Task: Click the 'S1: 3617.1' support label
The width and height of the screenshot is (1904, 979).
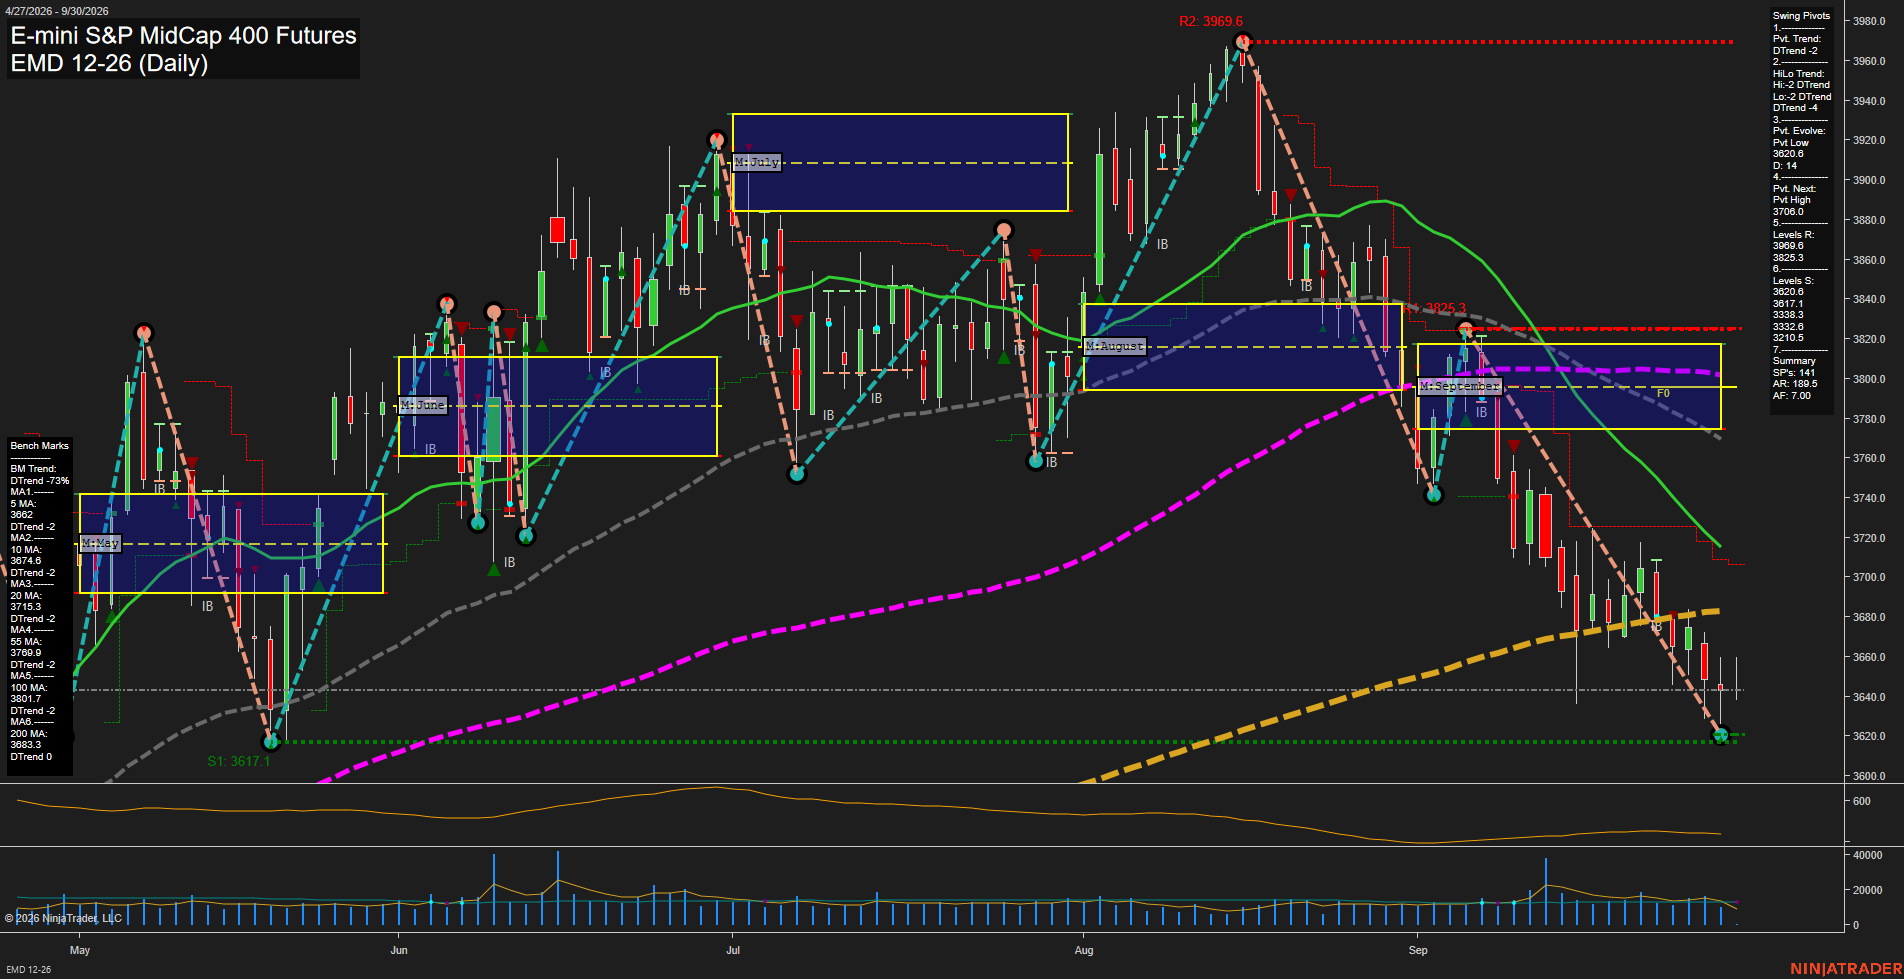Action: pyautogui.click(x=239, y=761)
